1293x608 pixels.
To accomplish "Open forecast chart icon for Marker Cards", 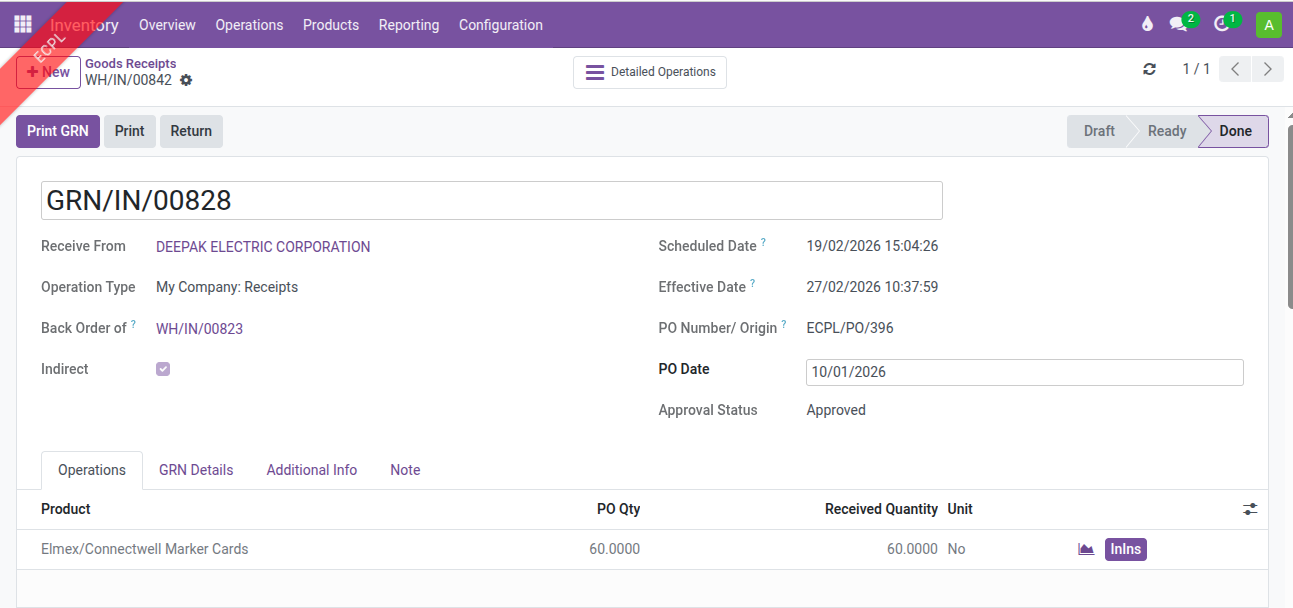I will (x=1086, y=549).
